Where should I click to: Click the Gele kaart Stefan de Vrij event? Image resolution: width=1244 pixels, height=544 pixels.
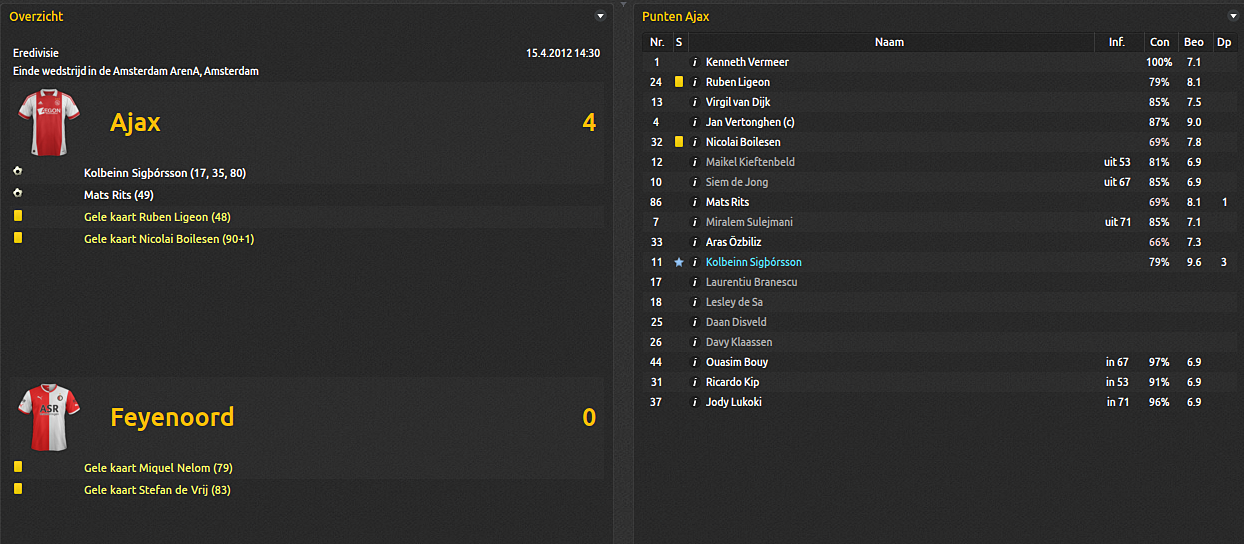point(158,490)
